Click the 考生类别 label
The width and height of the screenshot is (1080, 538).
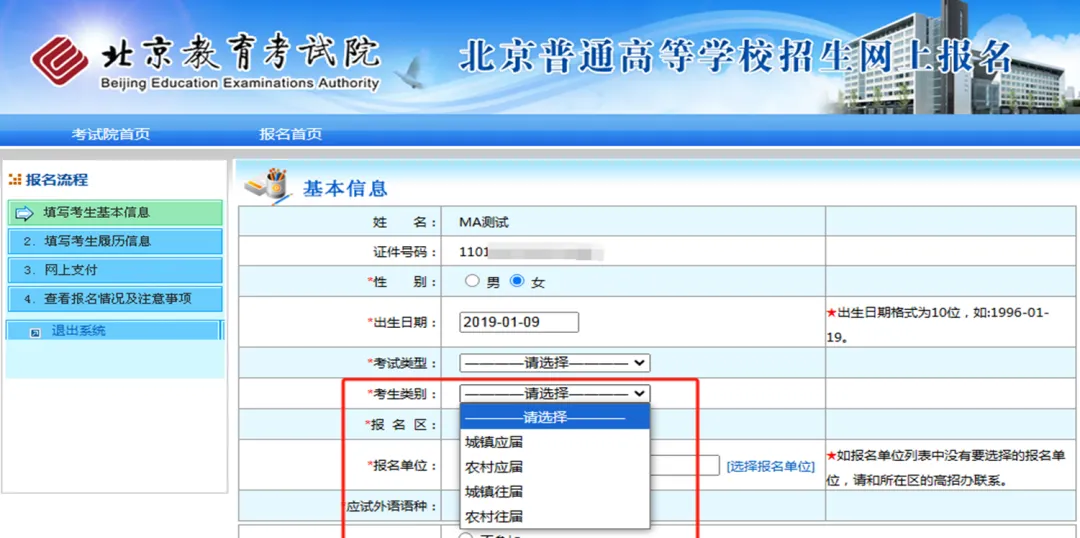click(403, 394)
